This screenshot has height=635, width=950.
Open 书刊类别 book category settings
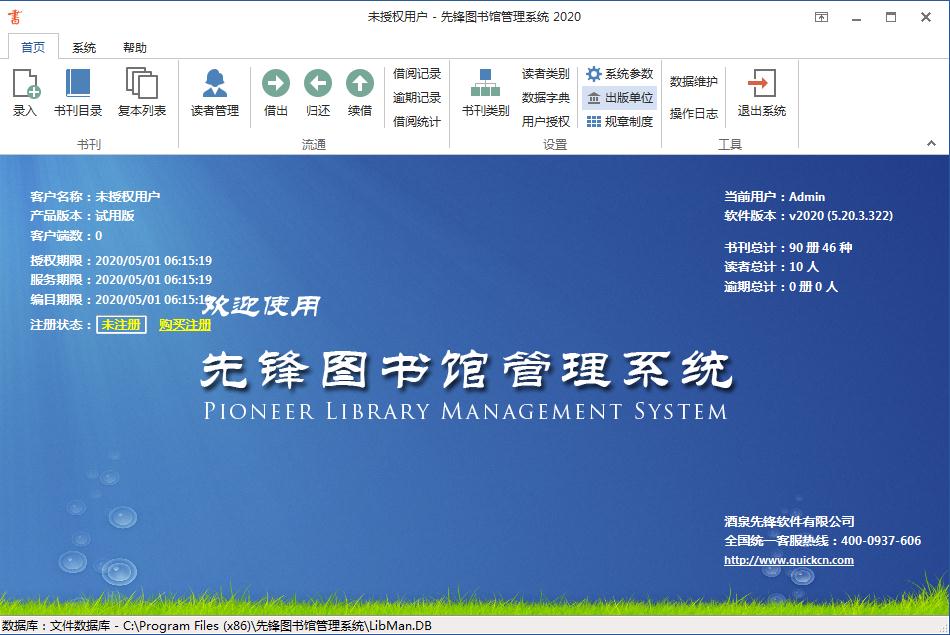(x=486, y=88)
